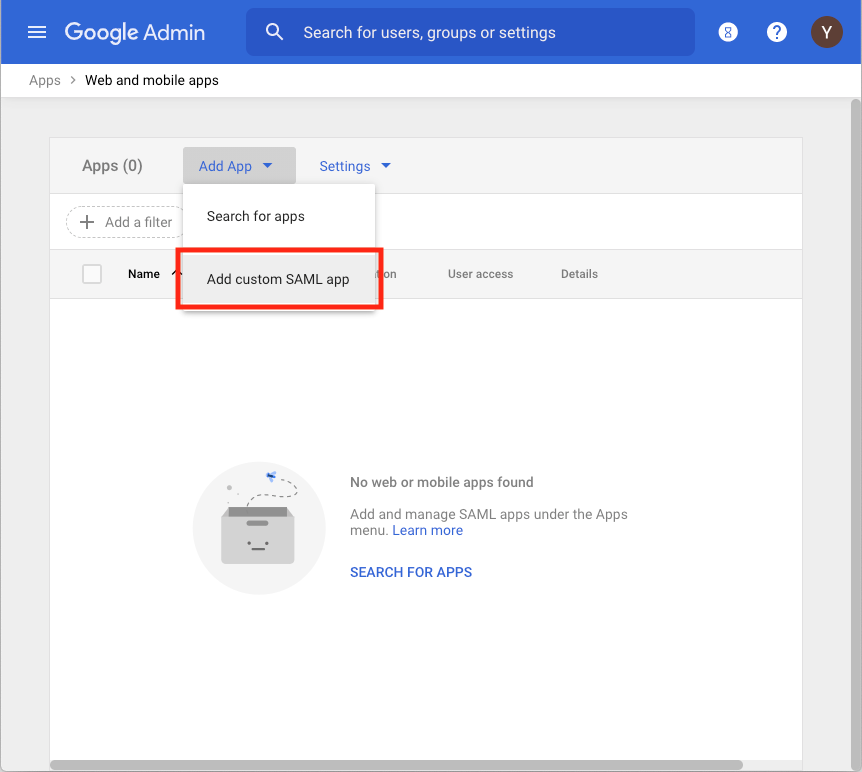Open the Y account avatar

pyautogui.click(x=826, y=32)
